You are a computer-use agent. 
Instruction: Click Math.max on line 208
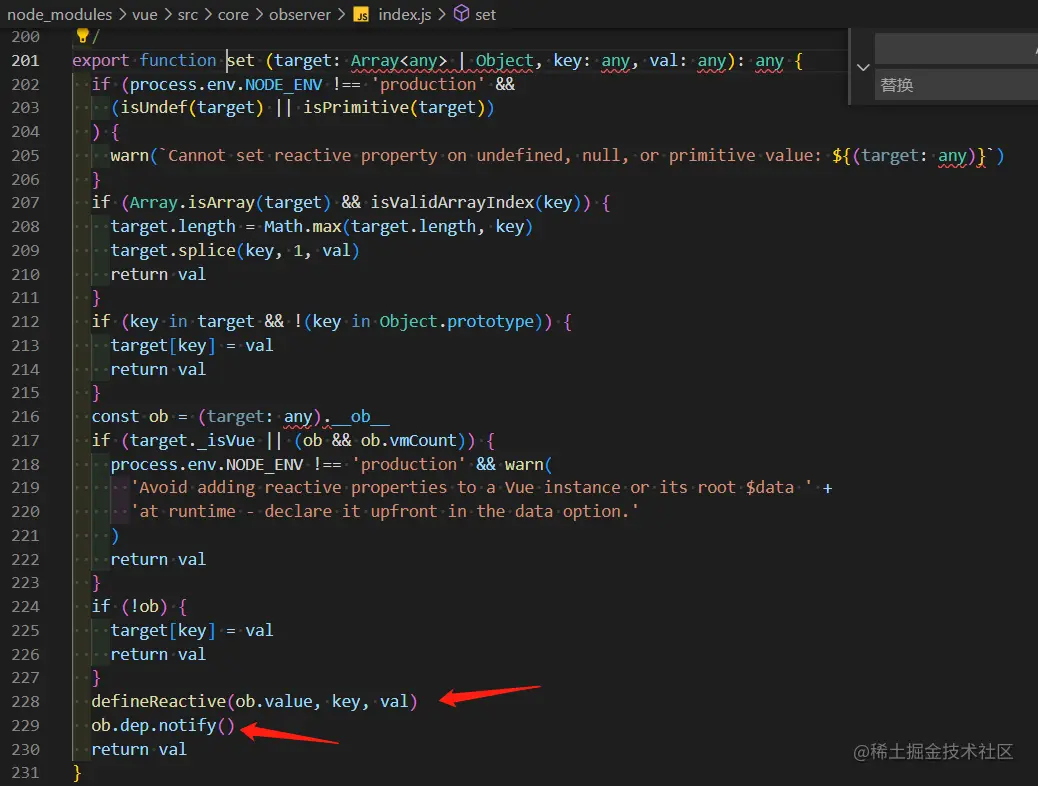tap(303, 226)
